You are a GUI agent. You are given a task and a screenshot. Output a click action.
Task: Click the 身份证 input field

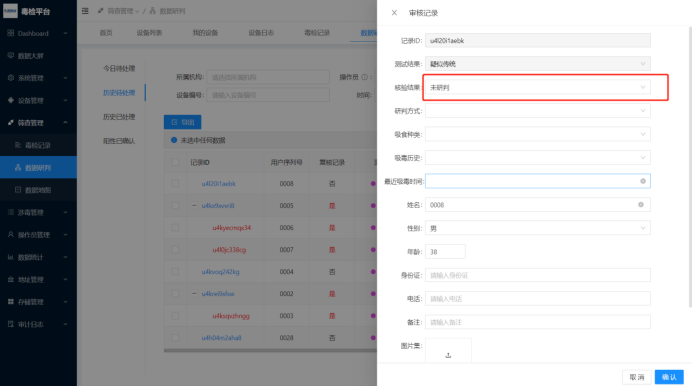[x=537, y=275]
